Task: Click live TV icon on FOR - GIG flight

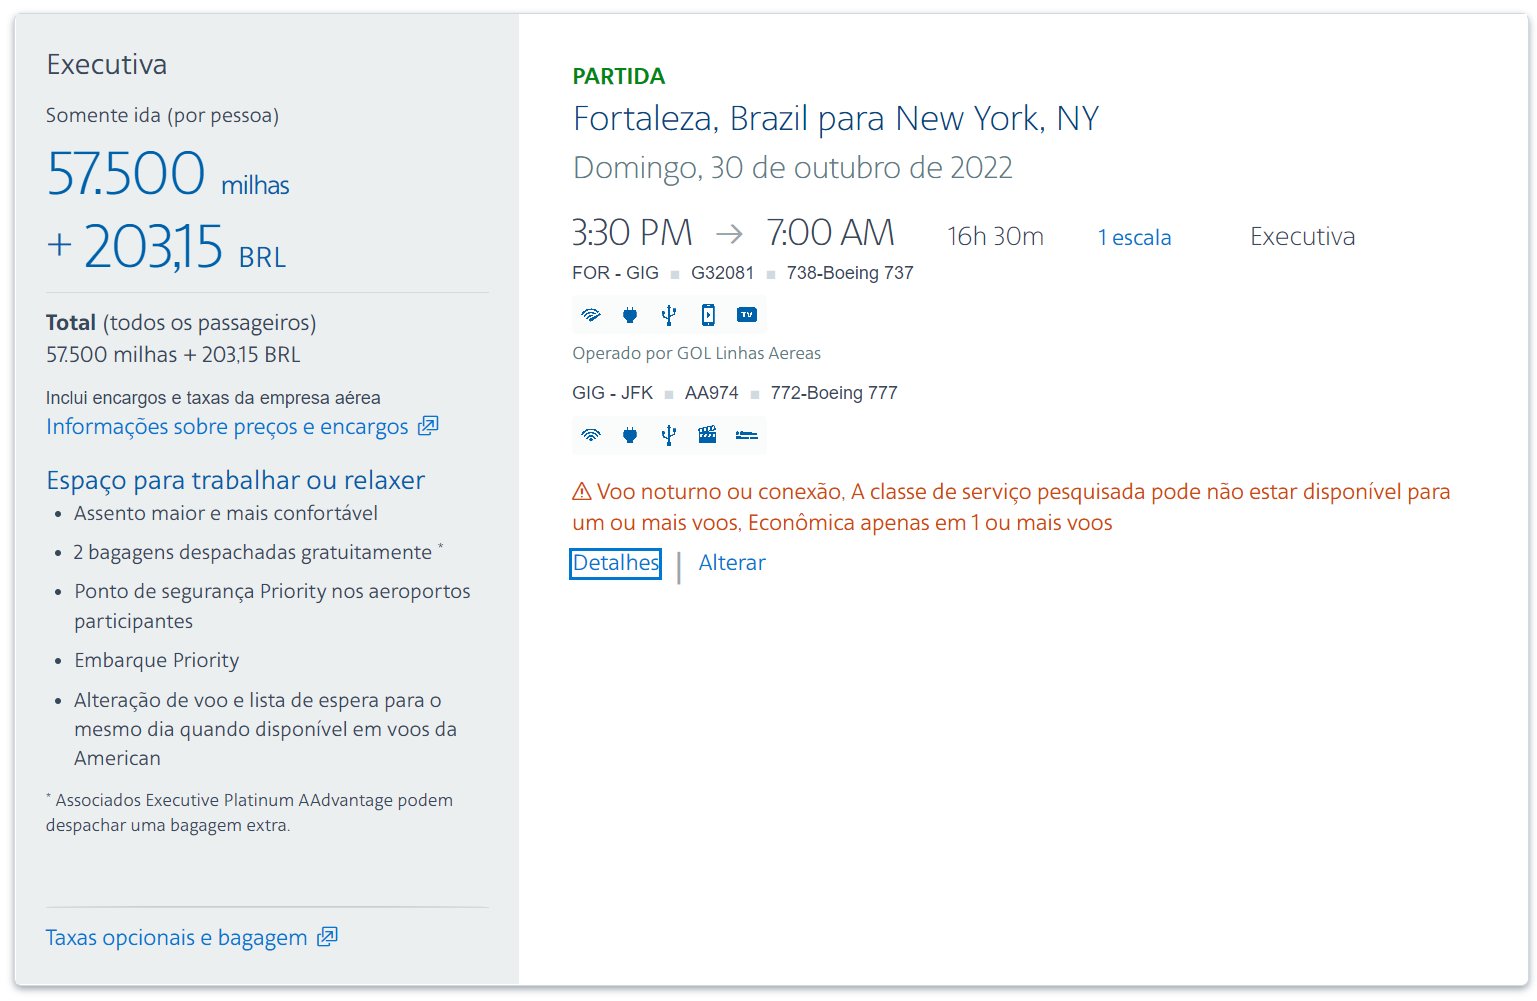Action: pos(747,315)
